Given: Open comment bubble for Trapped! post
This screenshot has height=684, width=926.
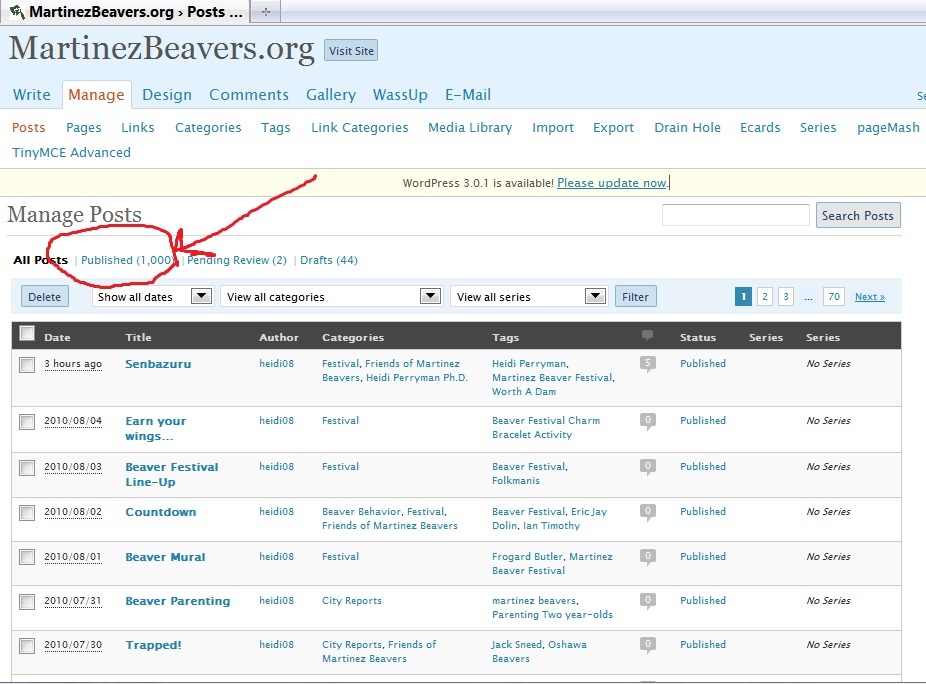Looking at the screenshot, I should tap(648, 645).
